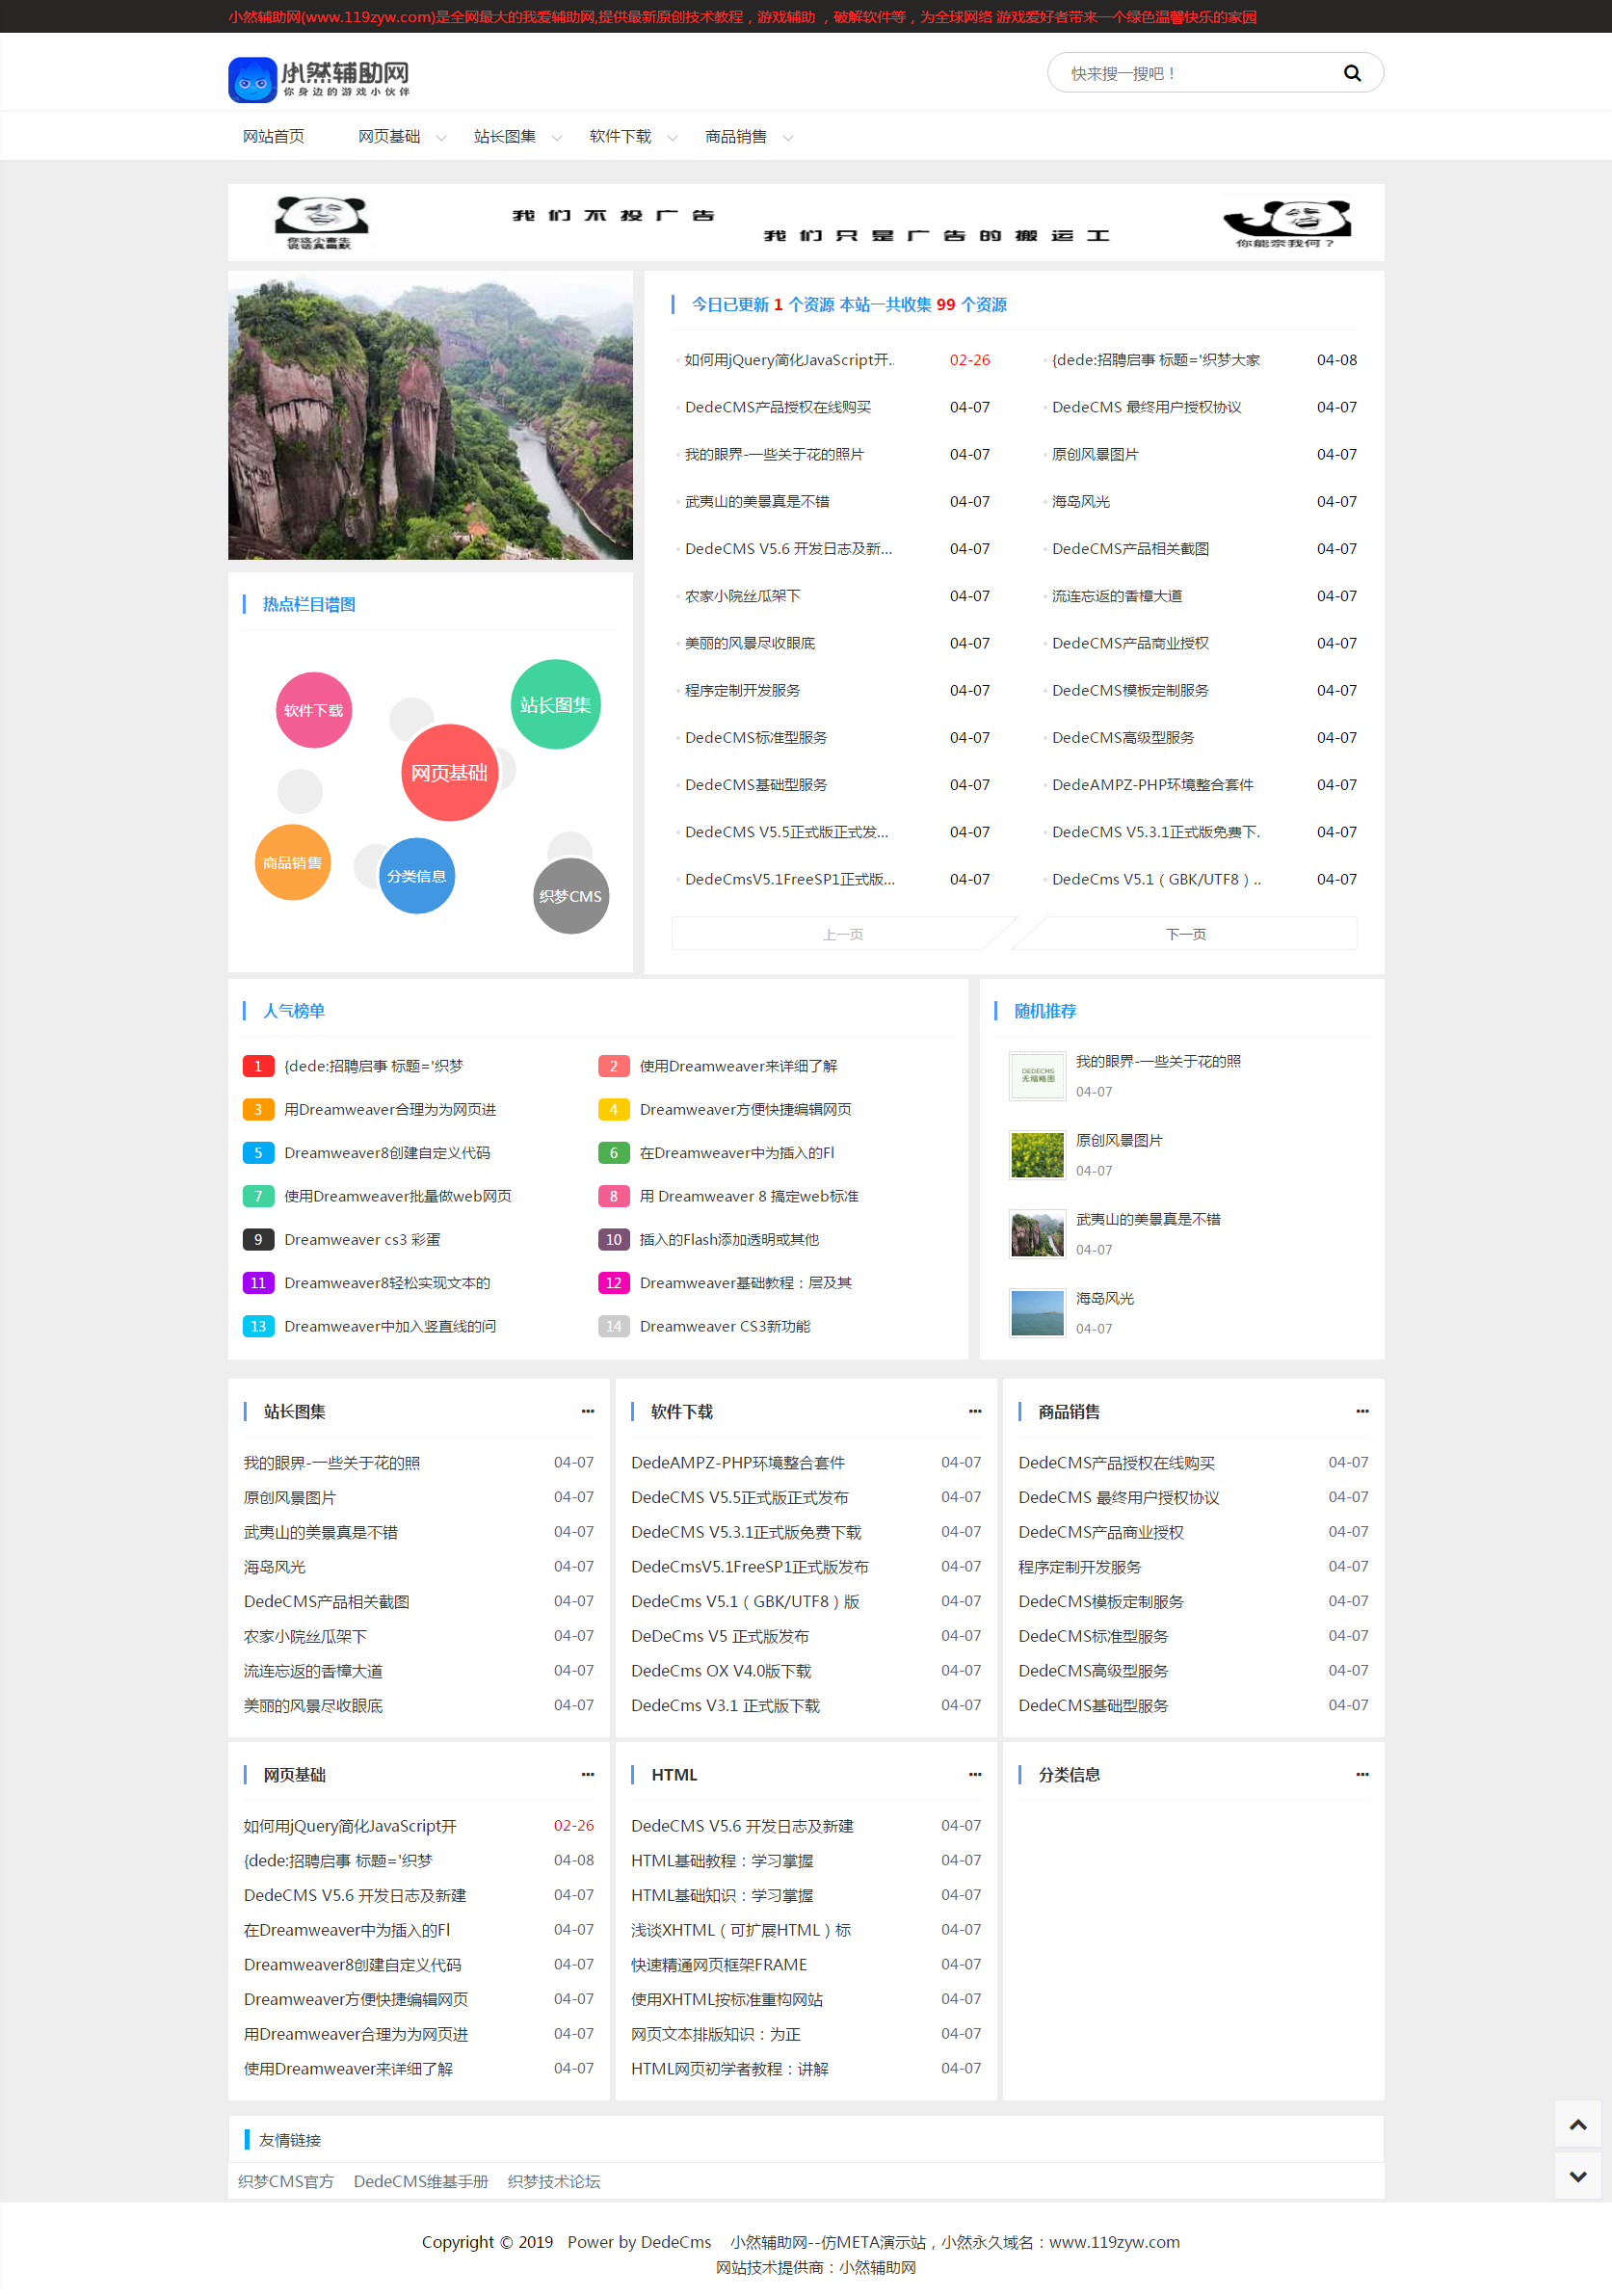Open more items in 网页基础 panel
The width and height of the screenshot is (1612, 2296).
coord(587,1774)
